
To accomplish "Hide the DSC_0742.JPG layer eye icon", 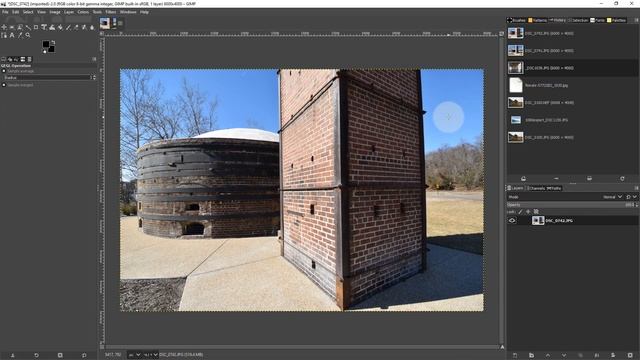I will [x=512, y=220].
